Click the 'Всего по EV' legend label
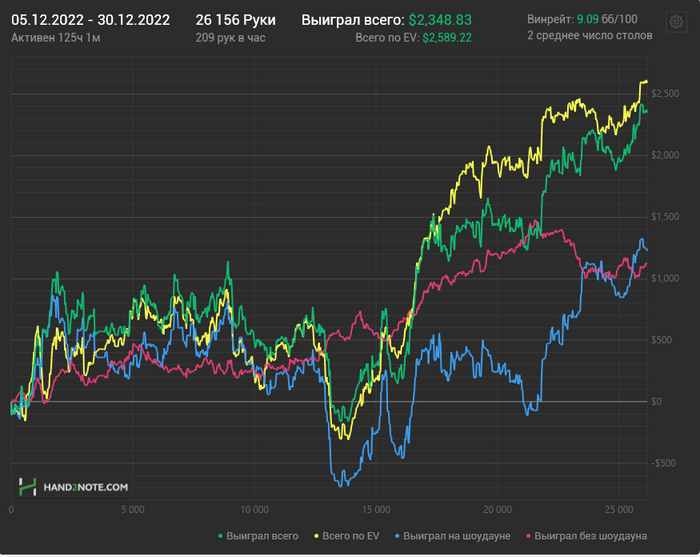Viewport: 700px width, 557px height. (350, 536)
